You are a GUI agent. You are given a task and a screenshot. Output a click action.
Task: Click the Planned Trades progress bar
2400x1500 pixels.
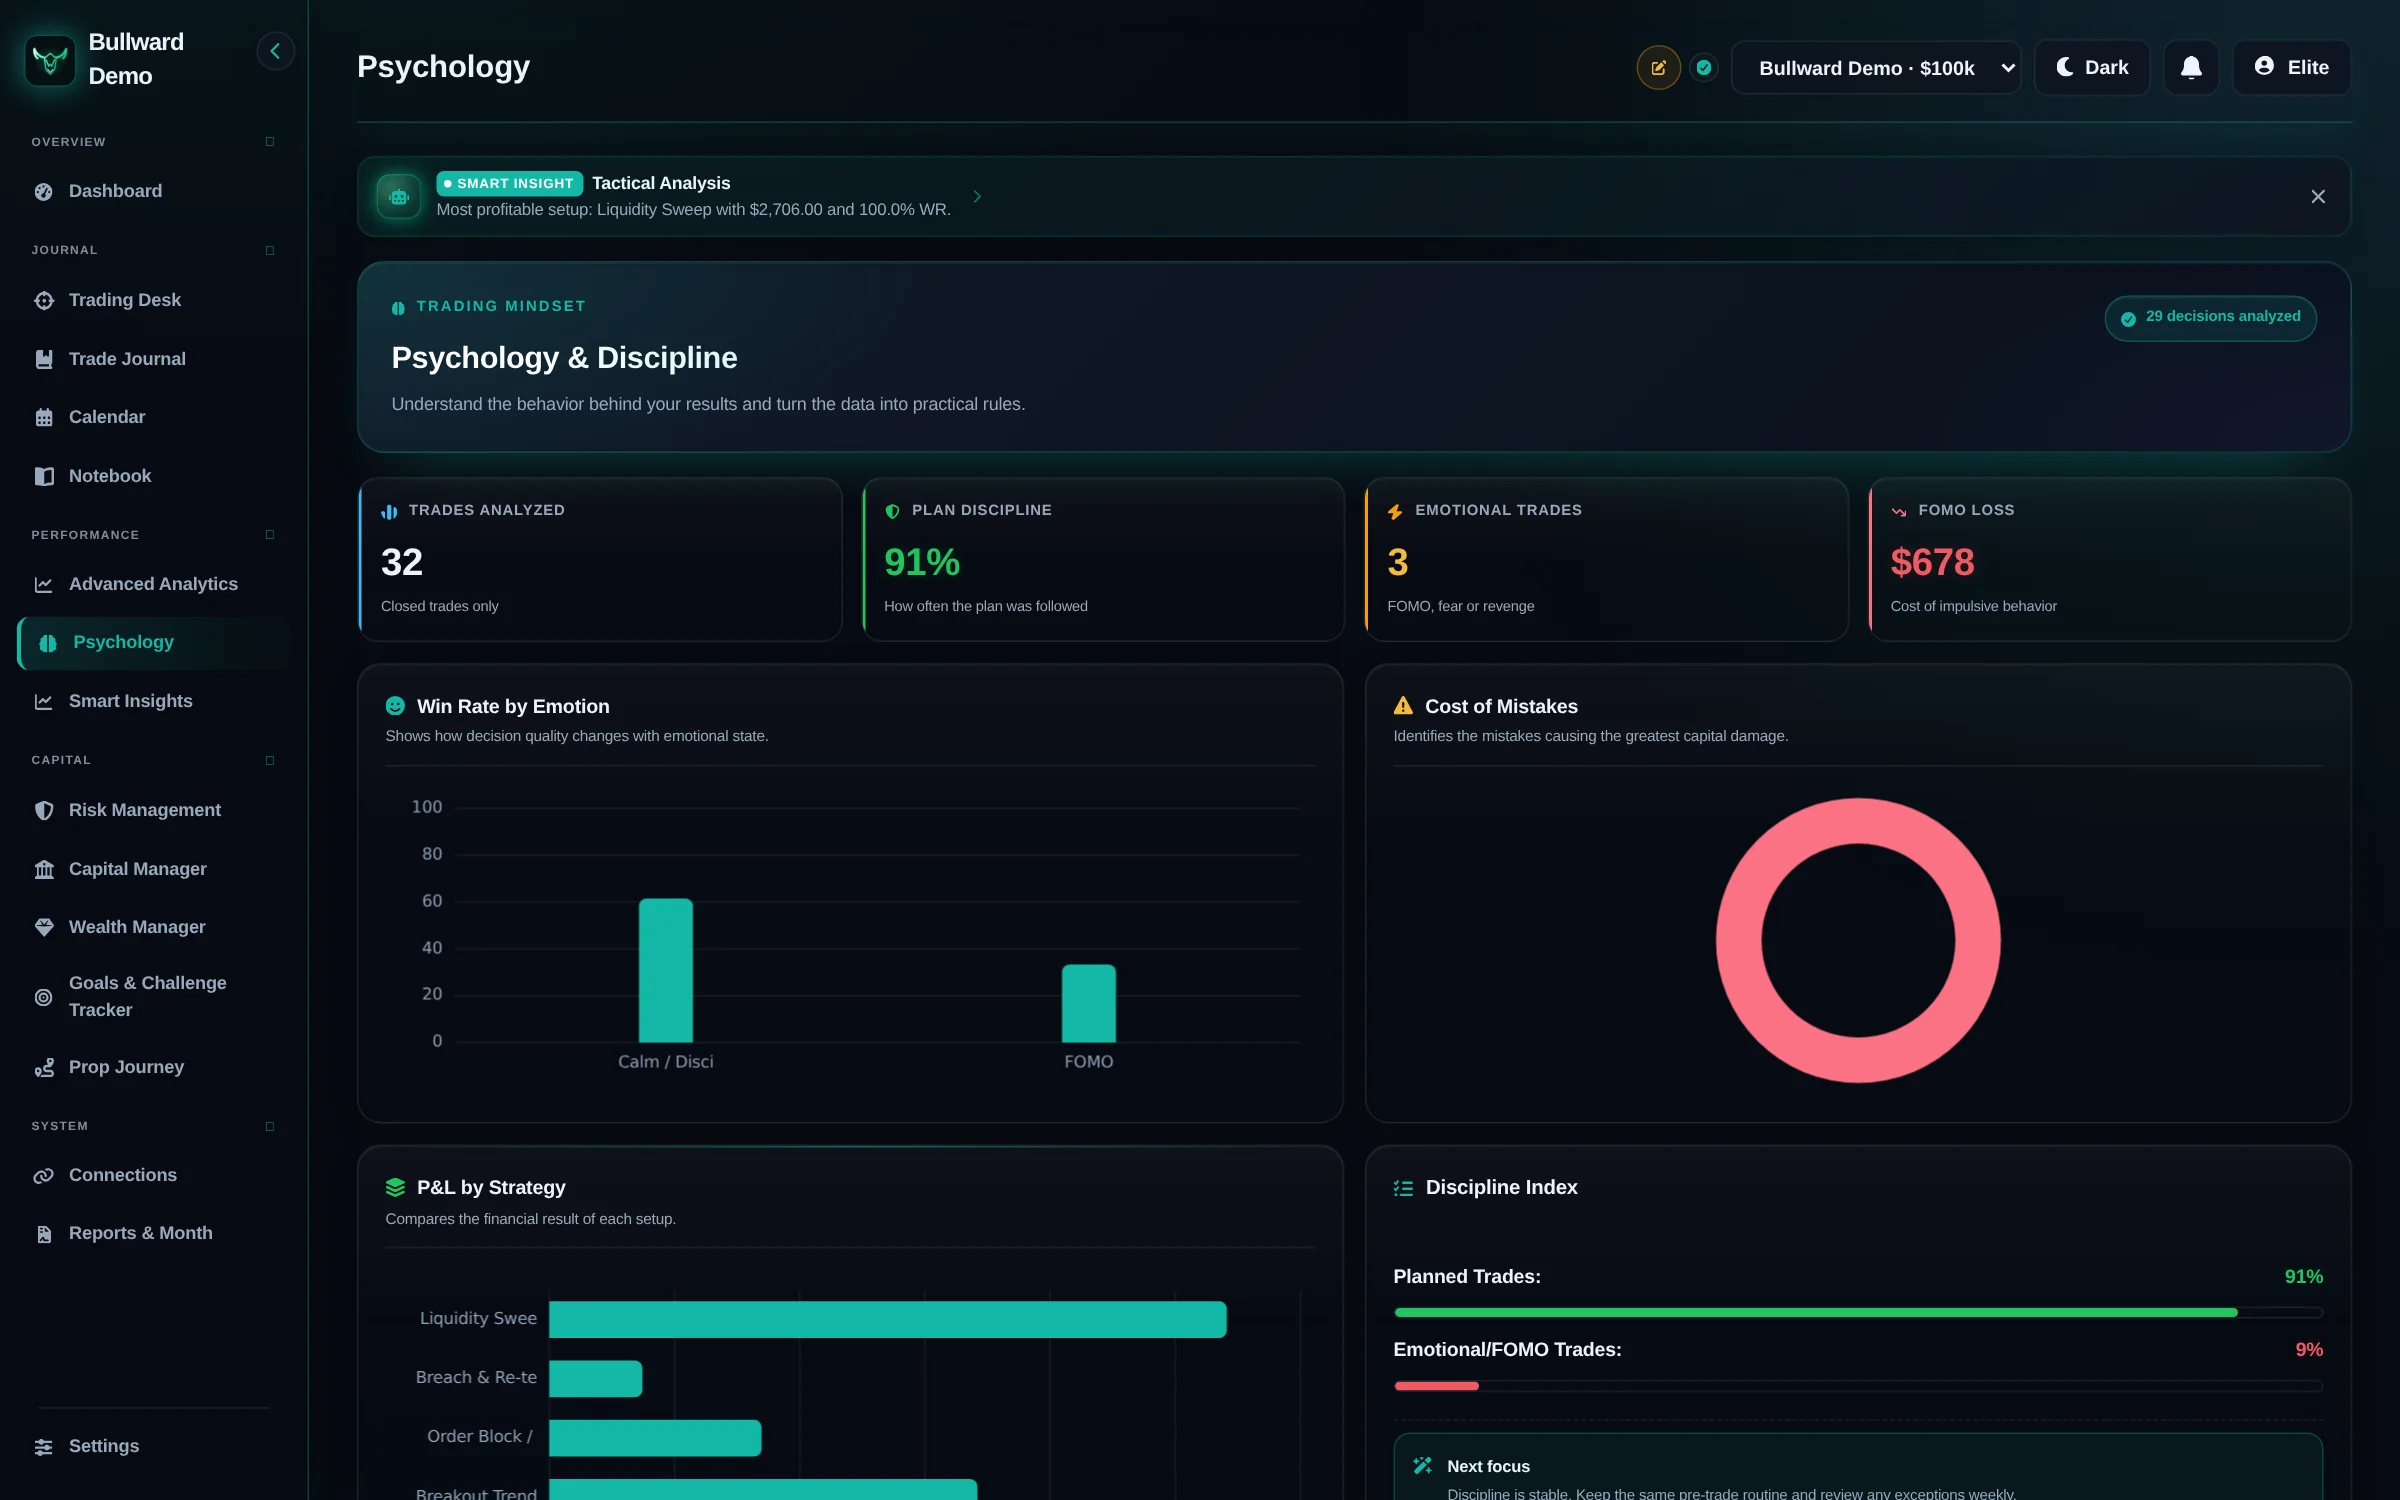click(x=1857, y=1312)
